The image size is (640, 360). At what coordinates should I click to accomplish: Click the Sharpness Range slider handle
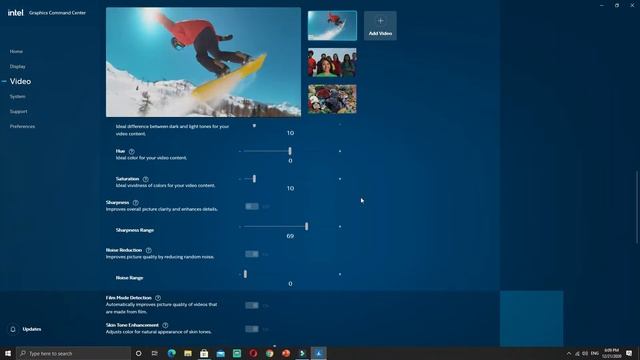pos(307,227)
